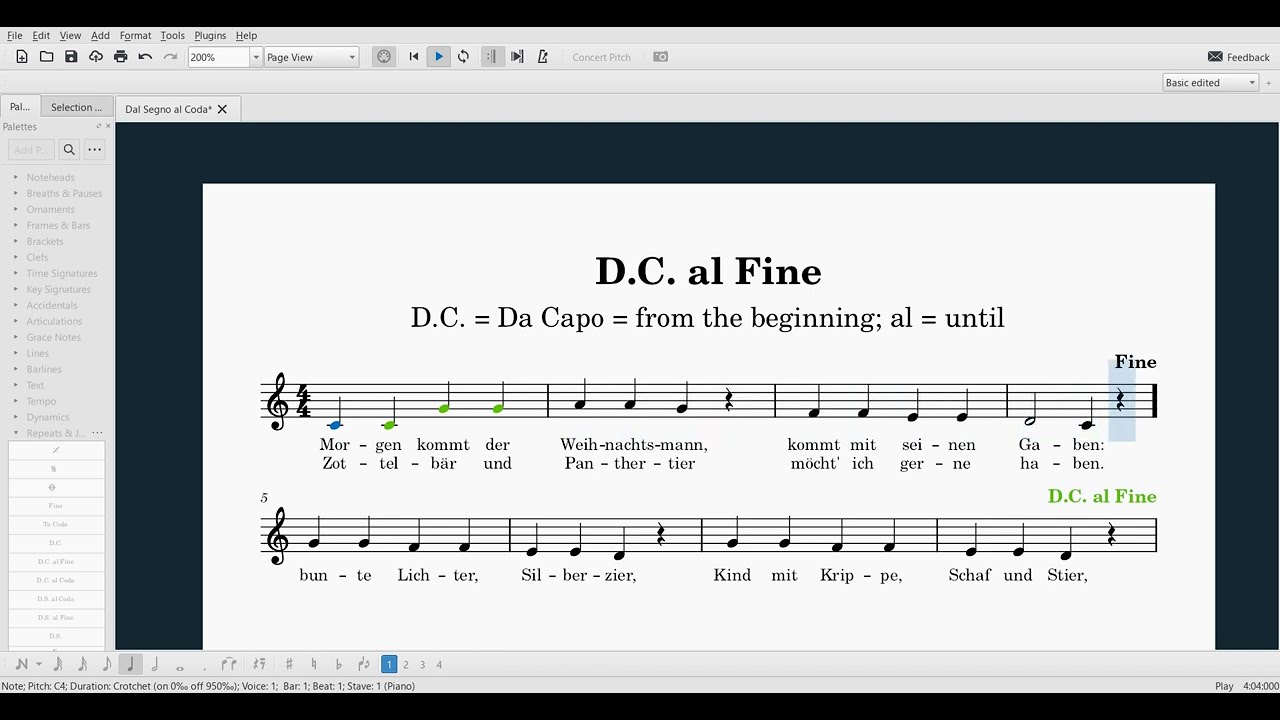Open a score file using the folder icon
Screen dimensions: 1280x720
[x=46, y=57]
